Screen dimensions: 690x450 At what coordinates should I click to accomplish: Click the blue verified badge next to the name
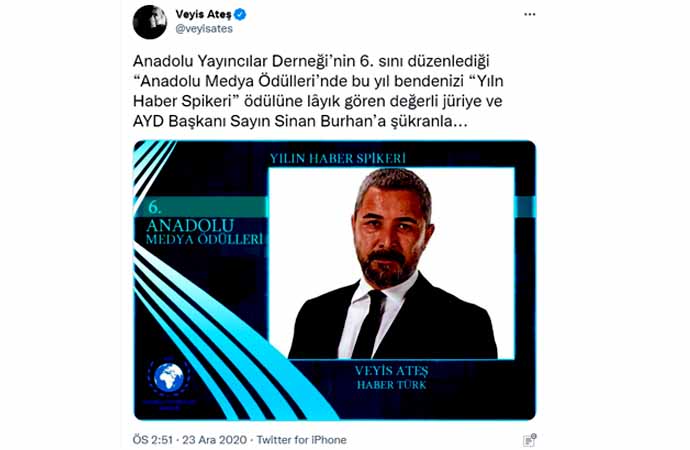(x=240, y=15)
